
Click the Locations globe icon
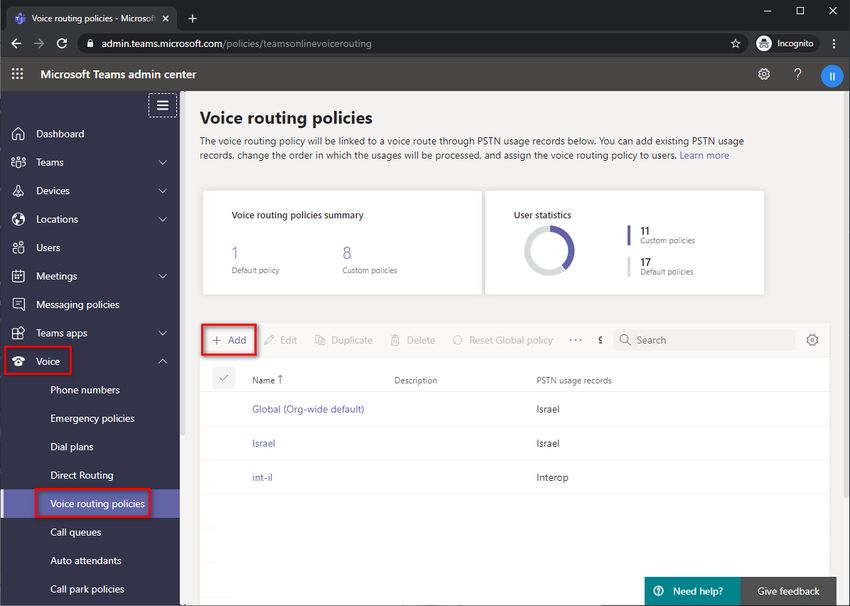[x=18, y=219]
